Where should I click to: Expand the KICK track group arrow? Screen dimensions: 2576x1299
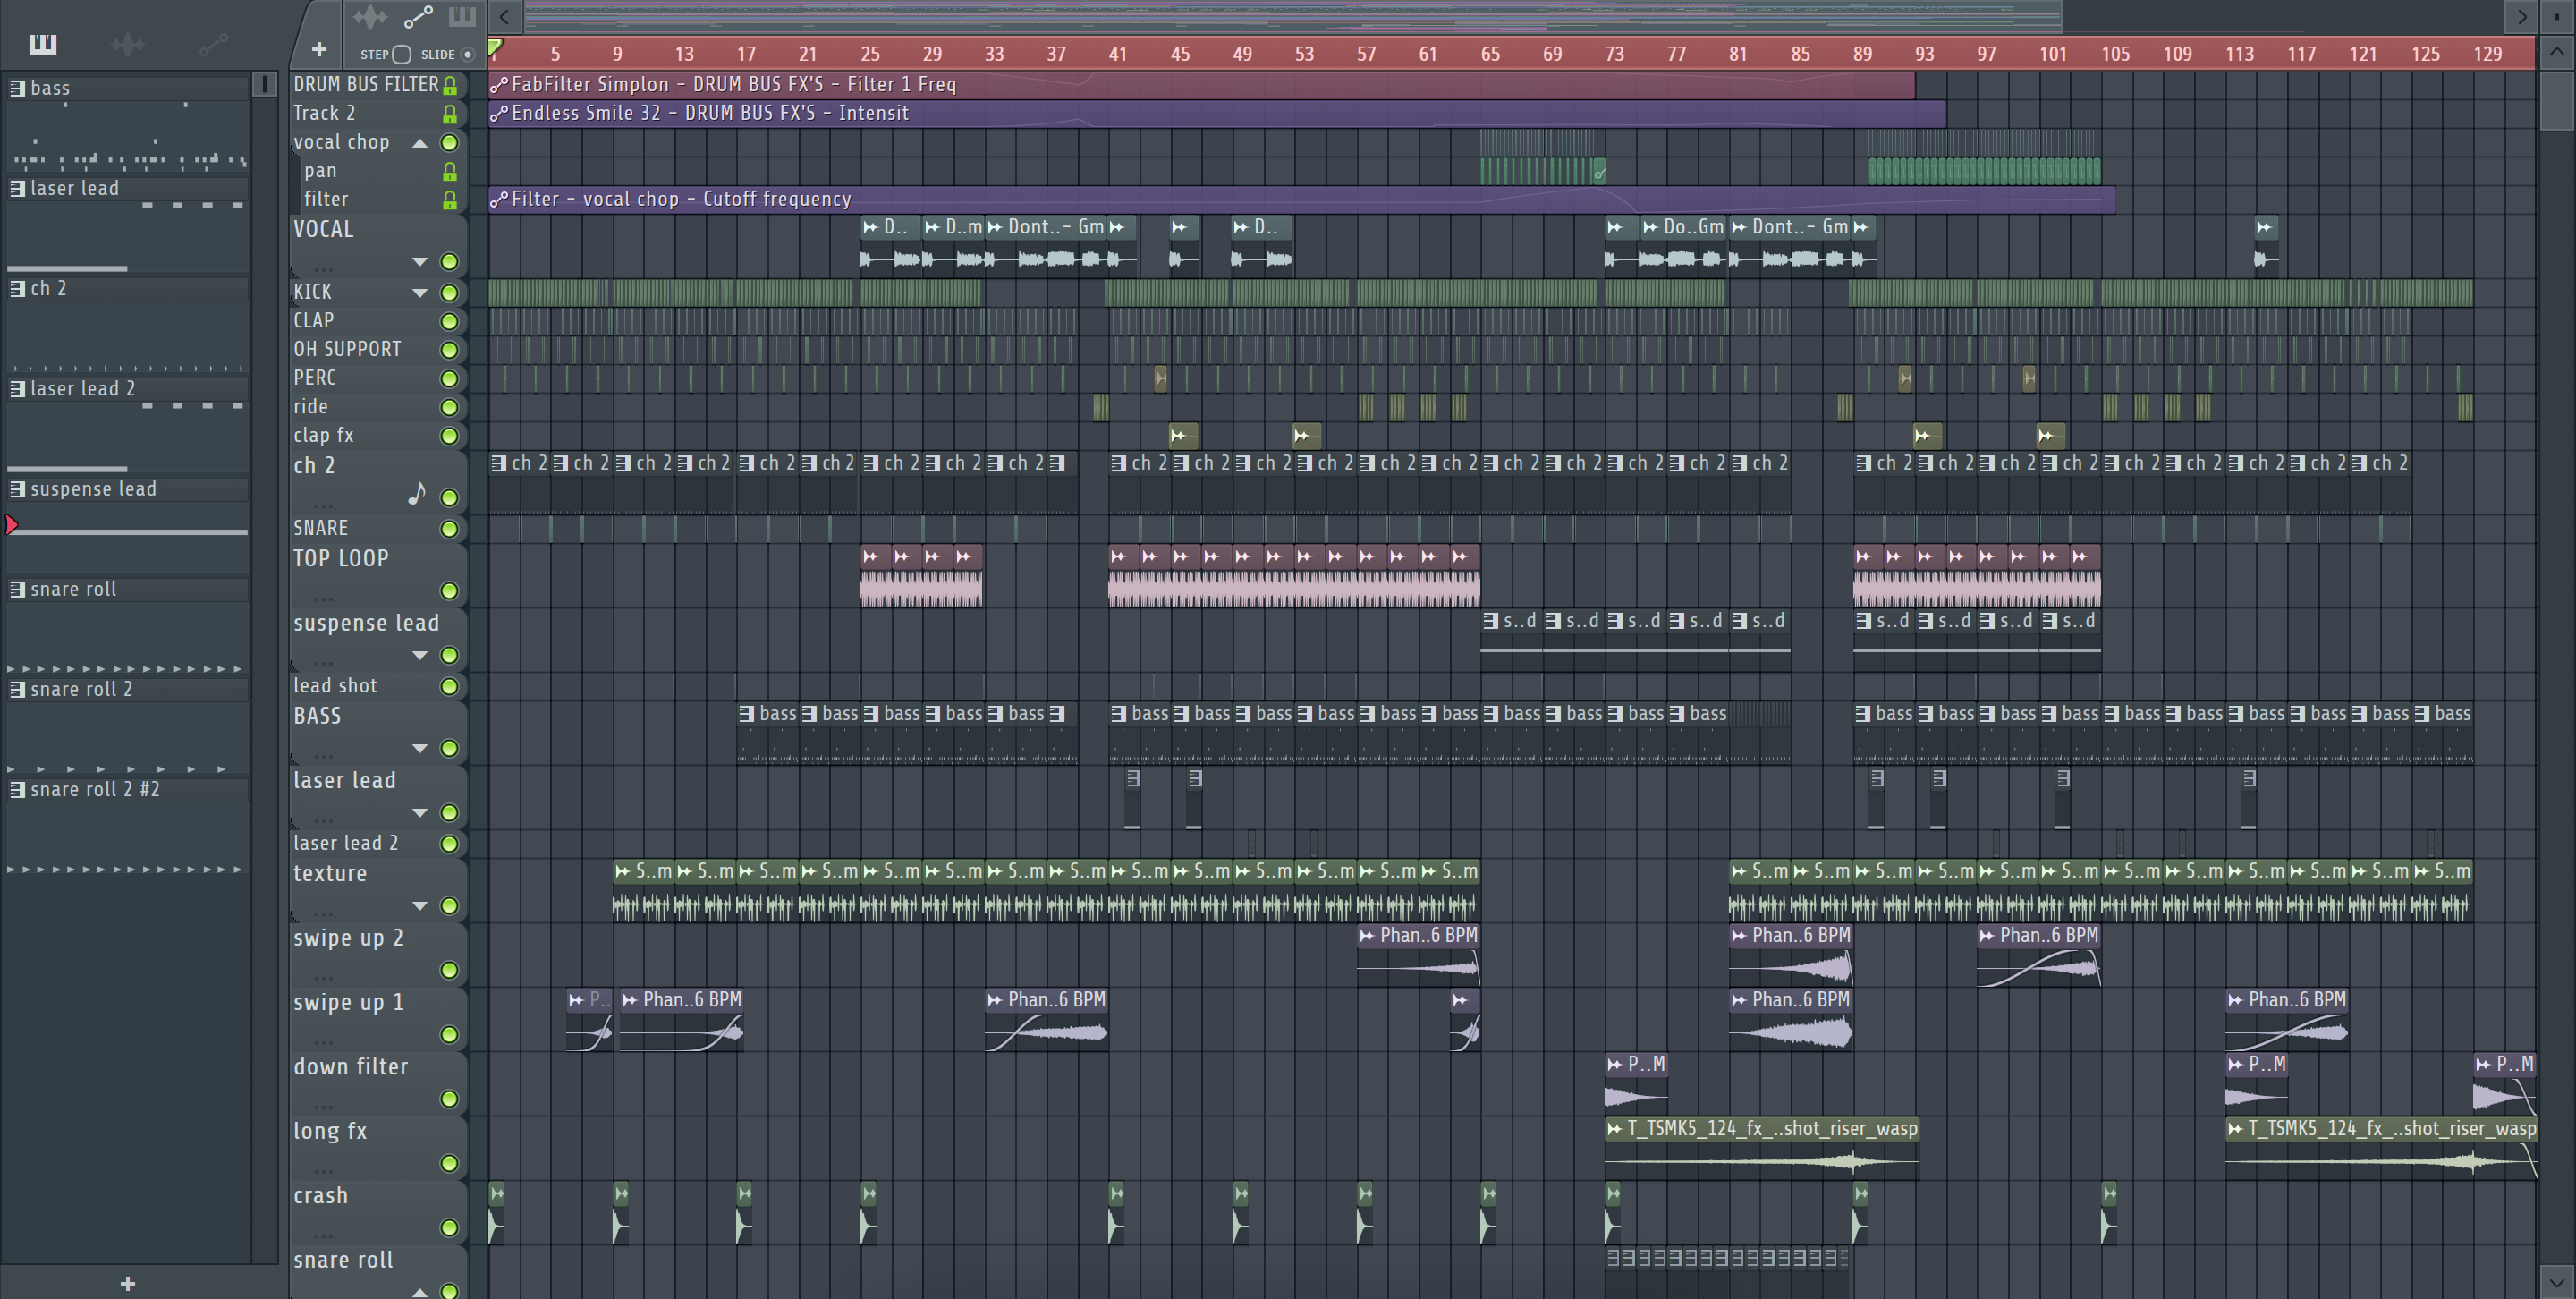(420, 293)
